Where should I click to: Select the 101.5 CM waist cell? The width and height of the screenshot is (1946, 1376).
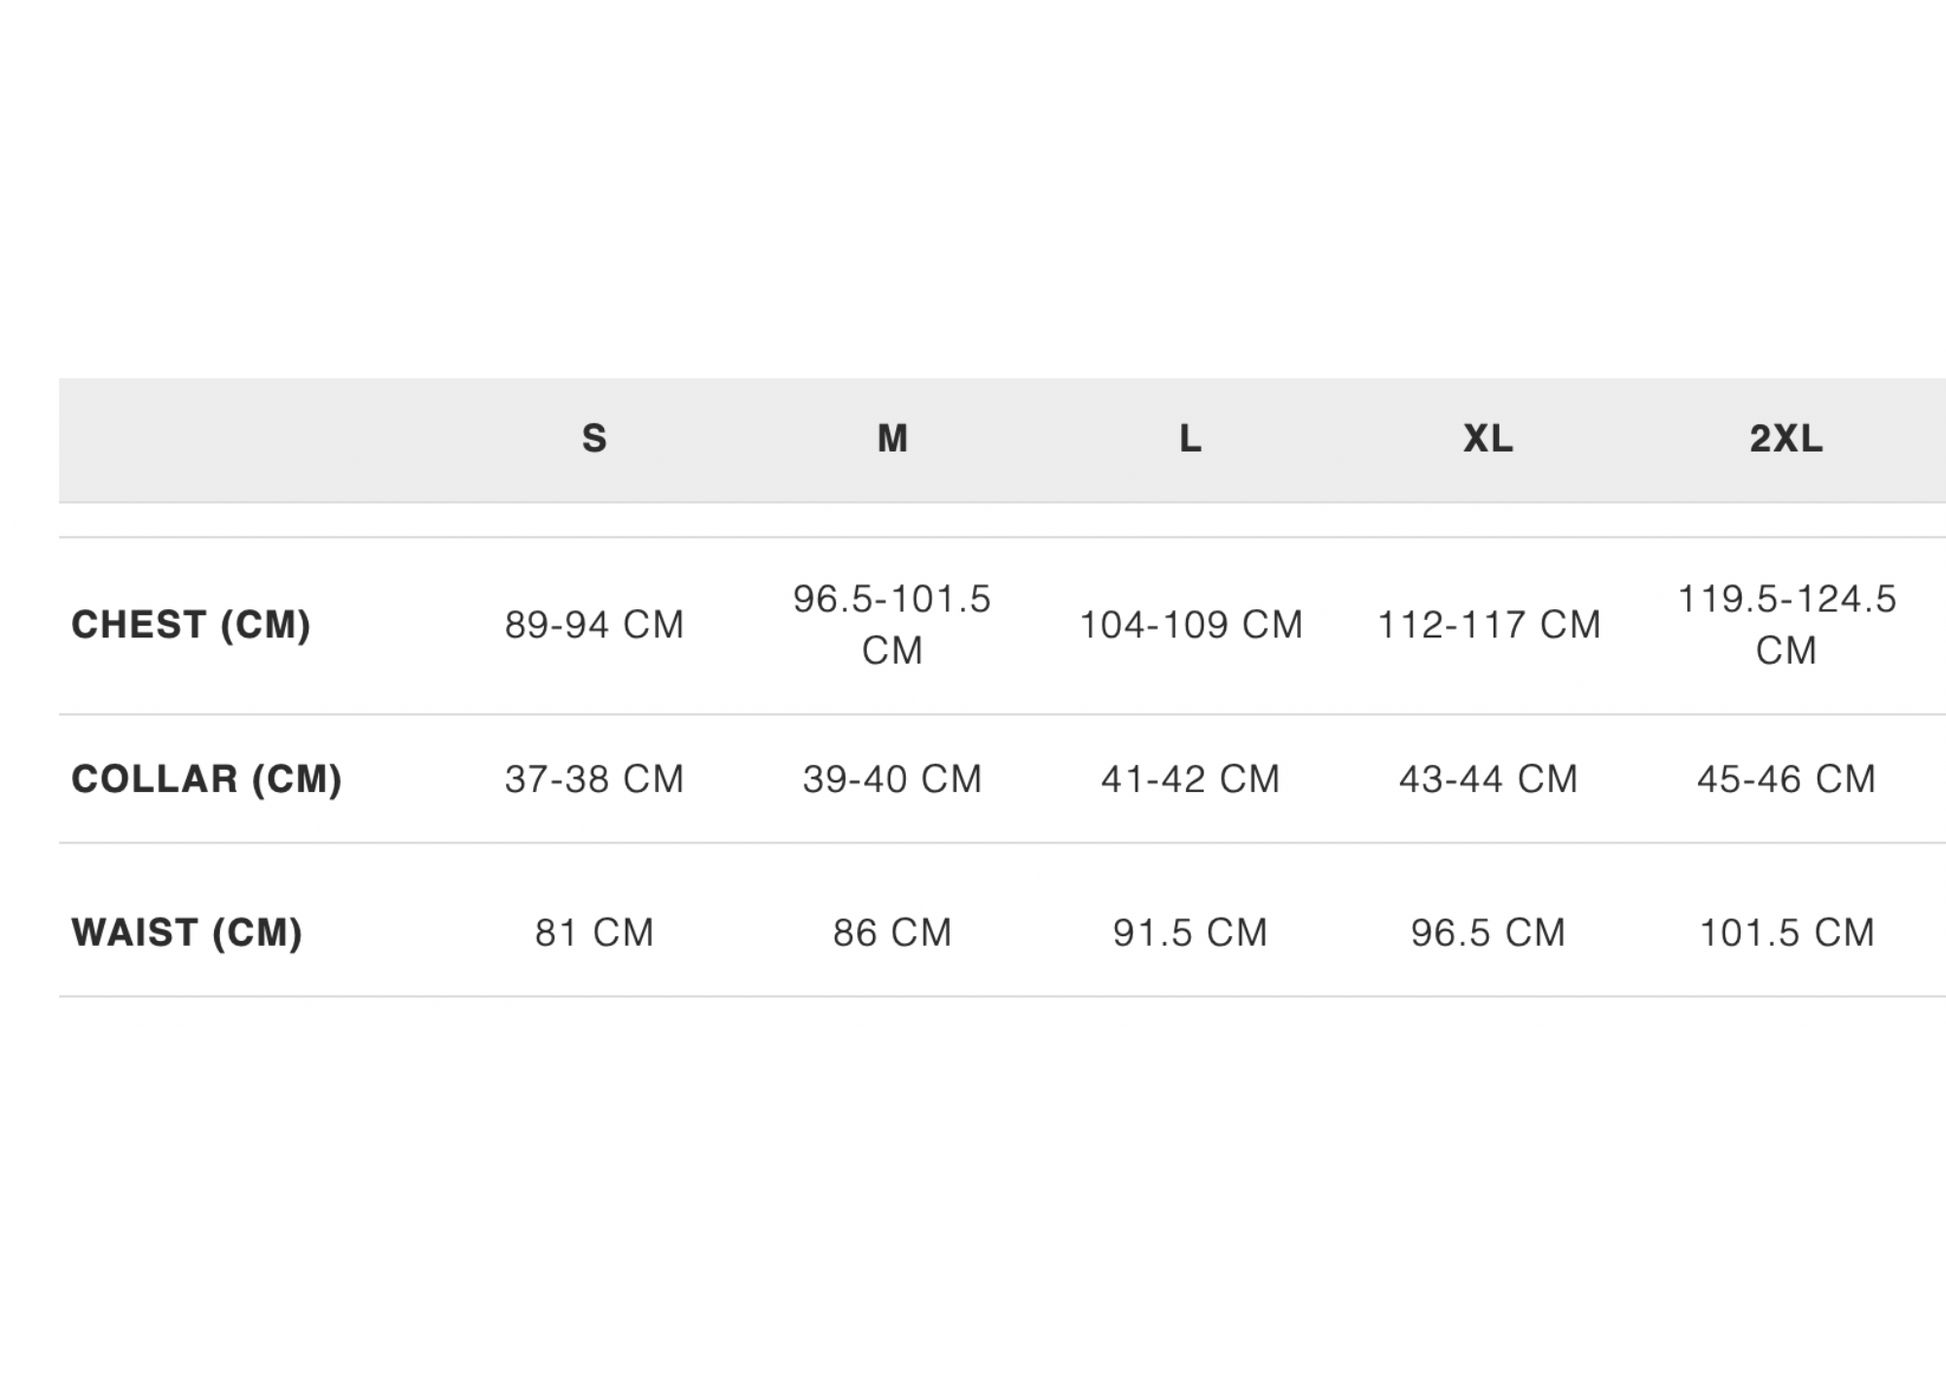(x=1786, y=933)
